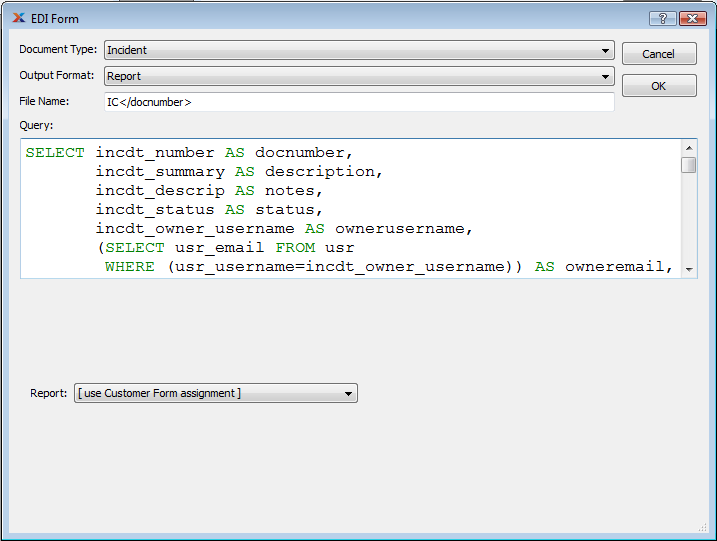This screenshot has height=541, width=717.
Task: Click the Document Type label
Action: 58,49
